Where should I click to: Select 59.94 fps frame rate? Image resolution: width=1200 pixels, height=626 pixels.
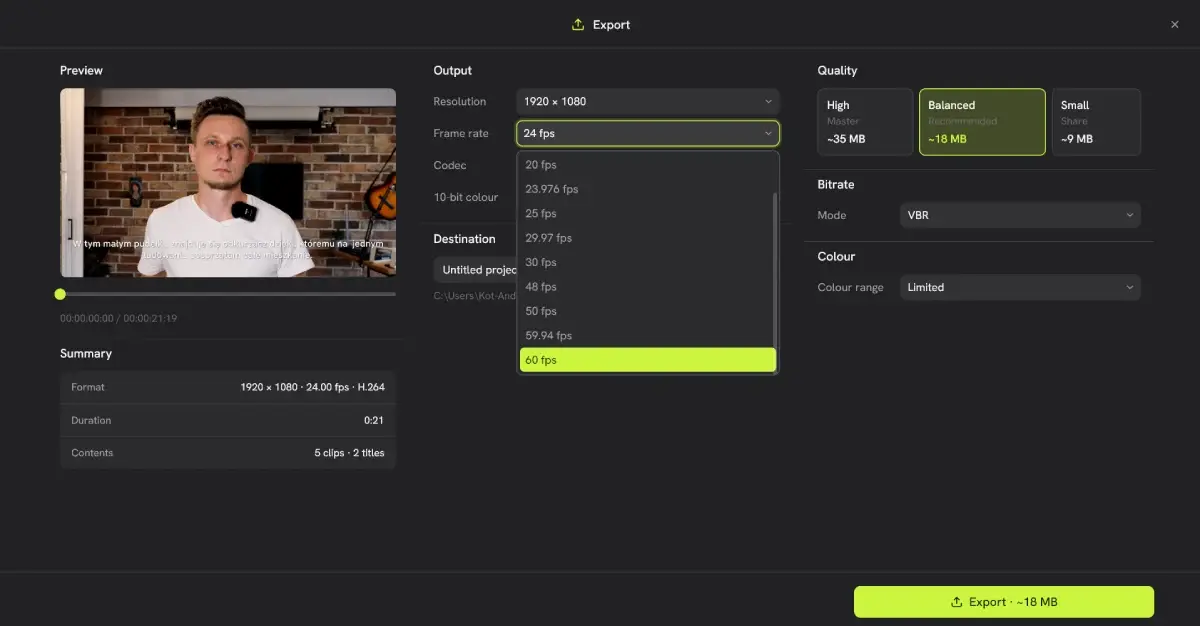click(x=646, y=335)
